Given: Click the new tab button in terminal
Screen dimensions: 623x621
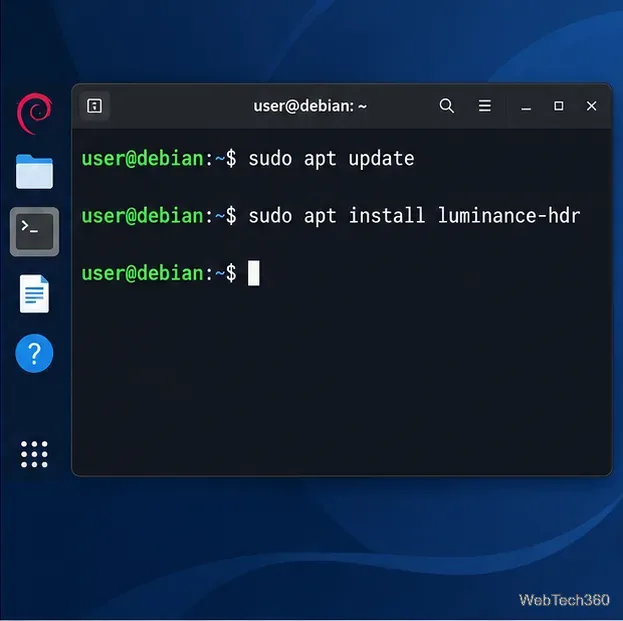Looking at the screenshot, I should [95, 106].
